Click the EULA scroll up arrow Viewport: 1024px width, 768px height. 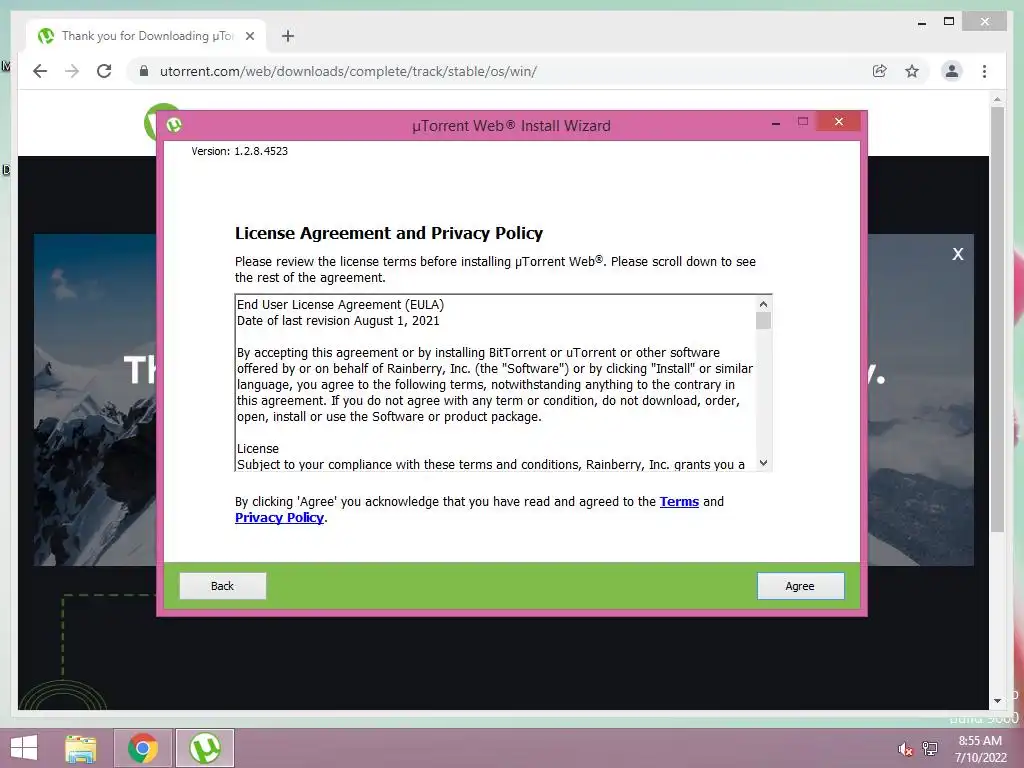(x=763, y=304)
